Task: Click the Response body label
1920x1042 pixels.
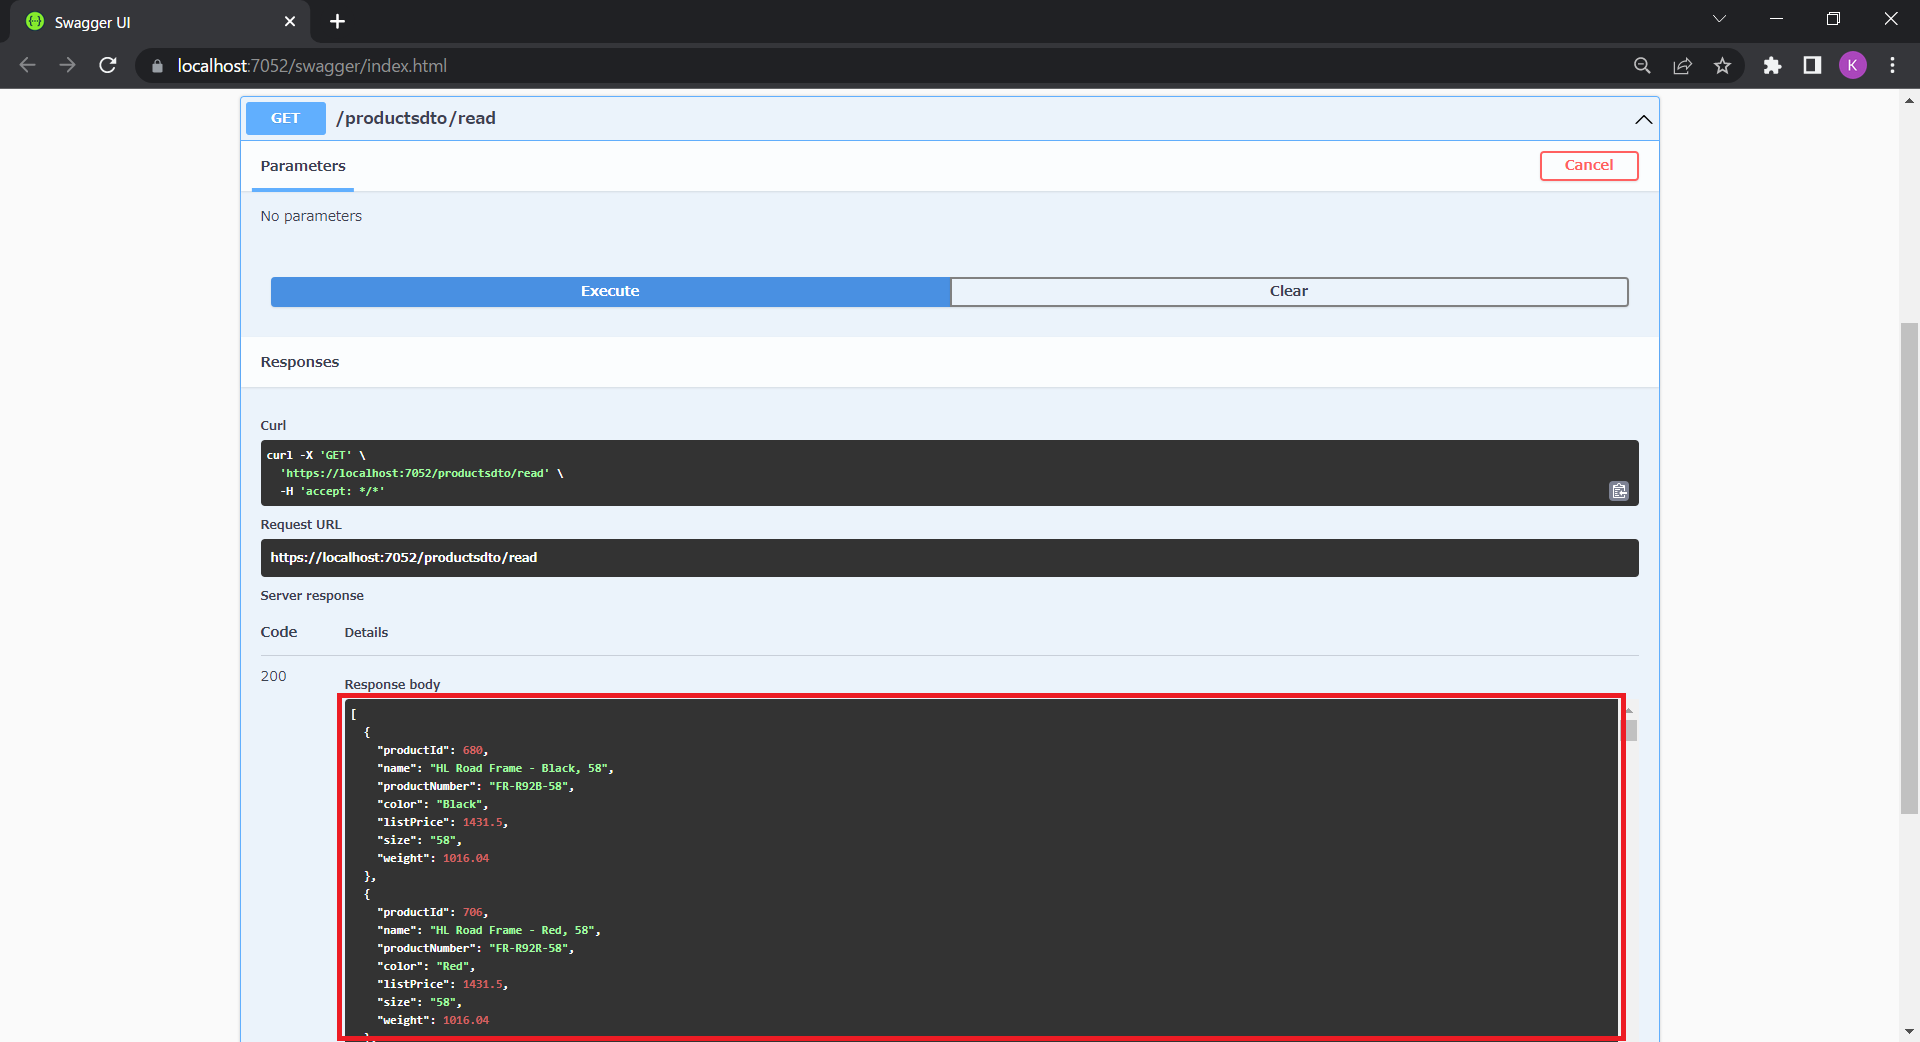Action: pos(392,685)
